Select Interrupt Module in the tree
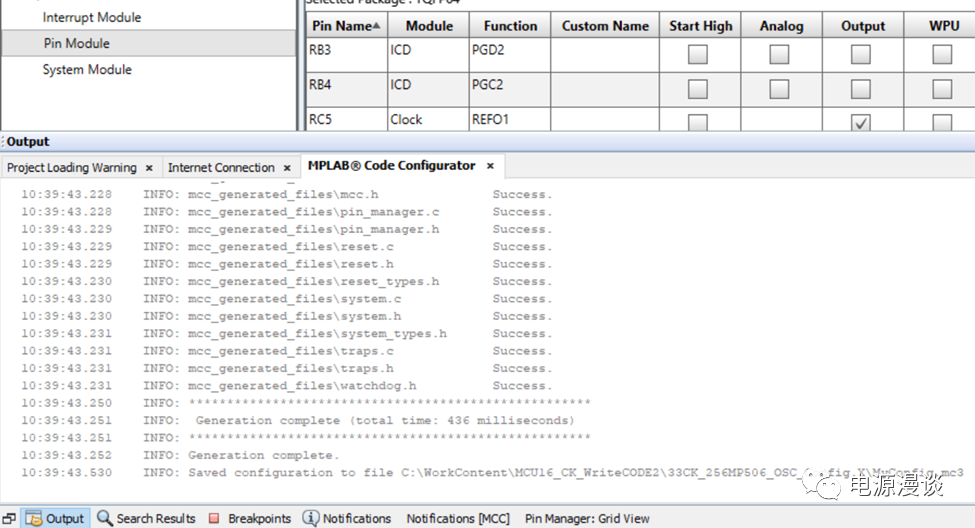 (x=91, y=17)
